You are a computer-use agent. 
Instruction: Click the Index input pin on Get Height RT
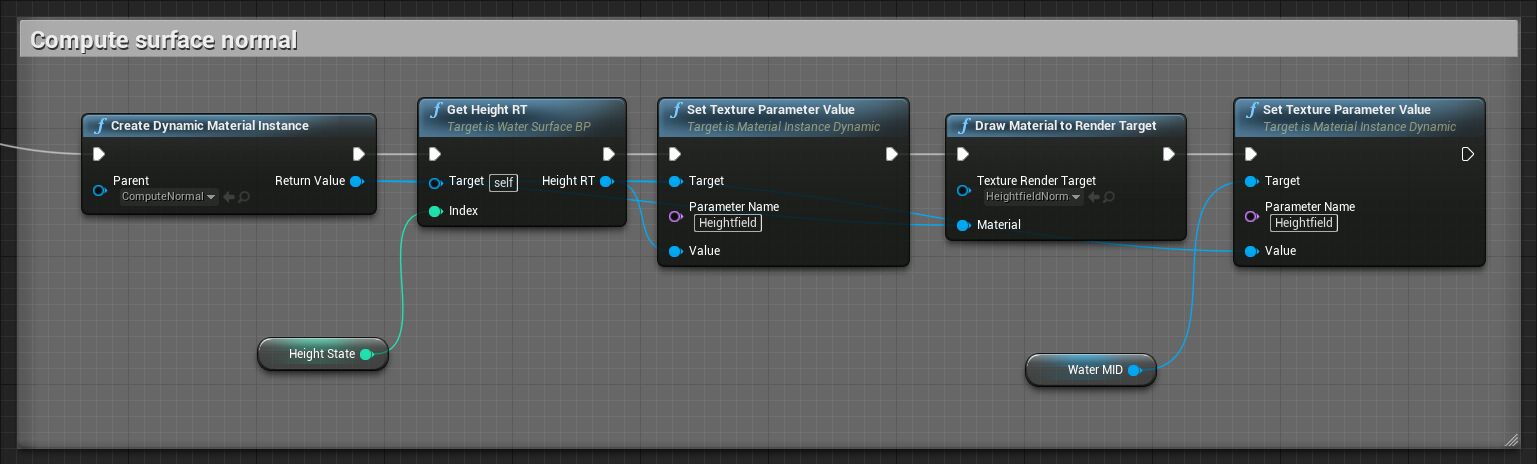click(x=435, y=211)
